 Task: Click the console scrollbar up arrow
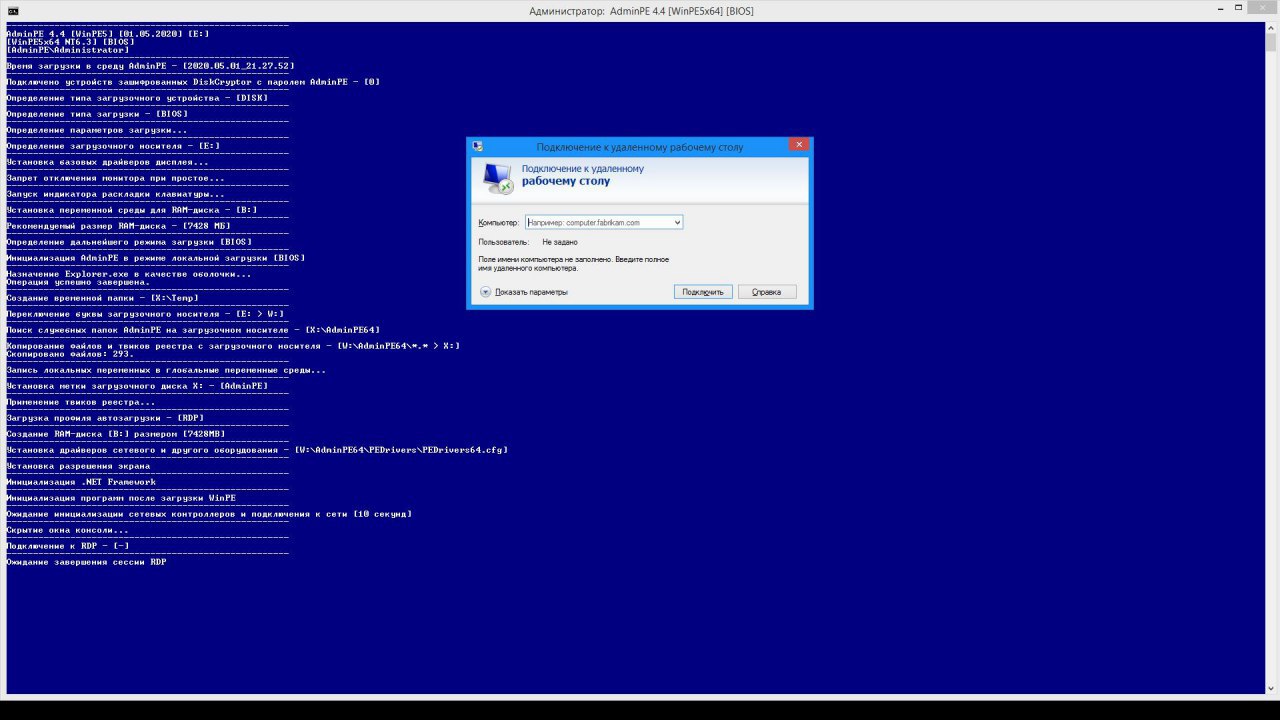coord(1272,27)
